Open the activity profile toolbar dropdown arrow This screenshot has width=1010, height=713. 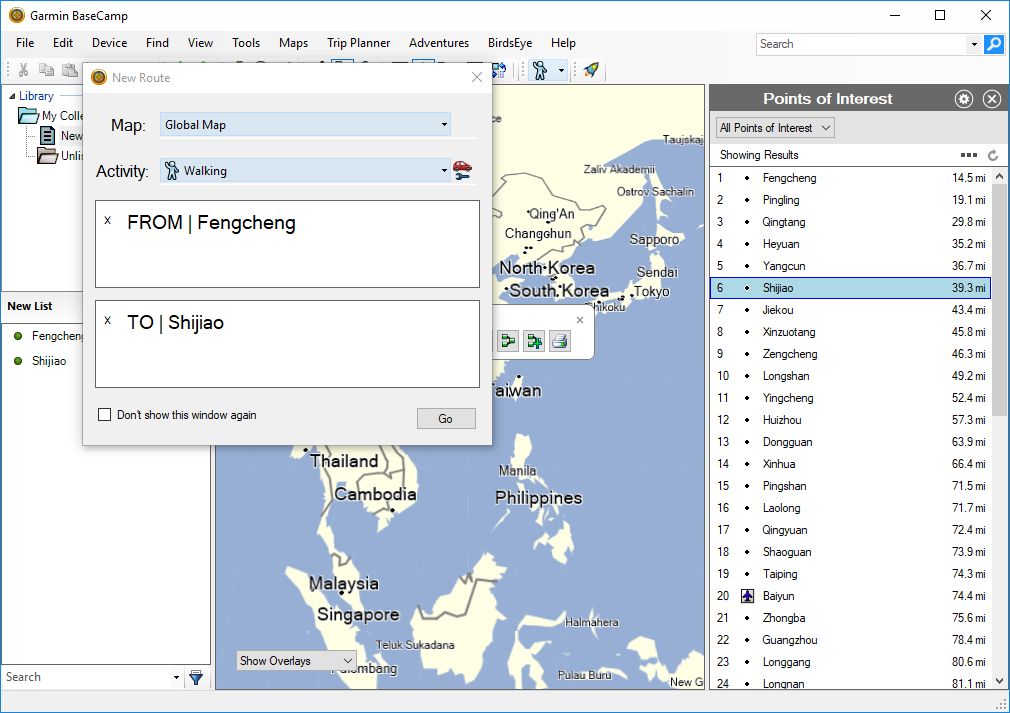pos(562,70)
